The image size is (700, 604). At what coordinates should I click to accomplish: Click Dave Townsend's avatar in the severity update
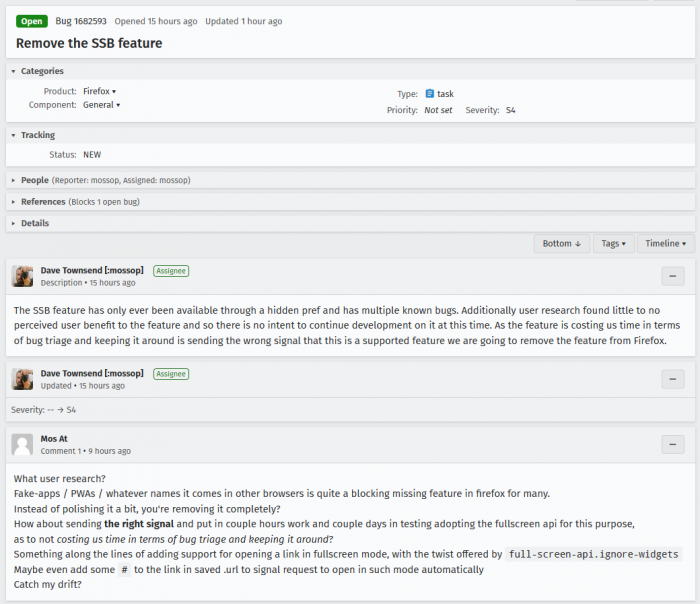pyautogui.click(x=22, y=379)
